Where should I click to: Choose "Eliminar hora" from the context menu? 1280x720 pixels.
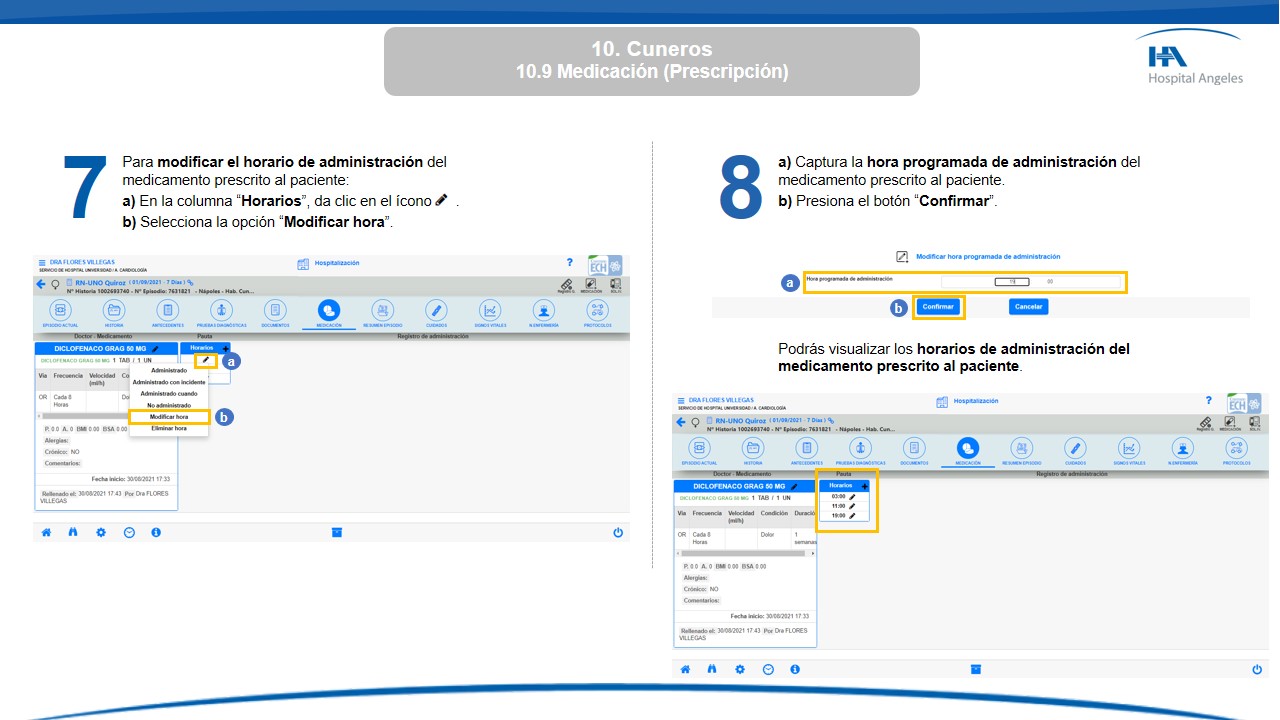pos(168,428)
